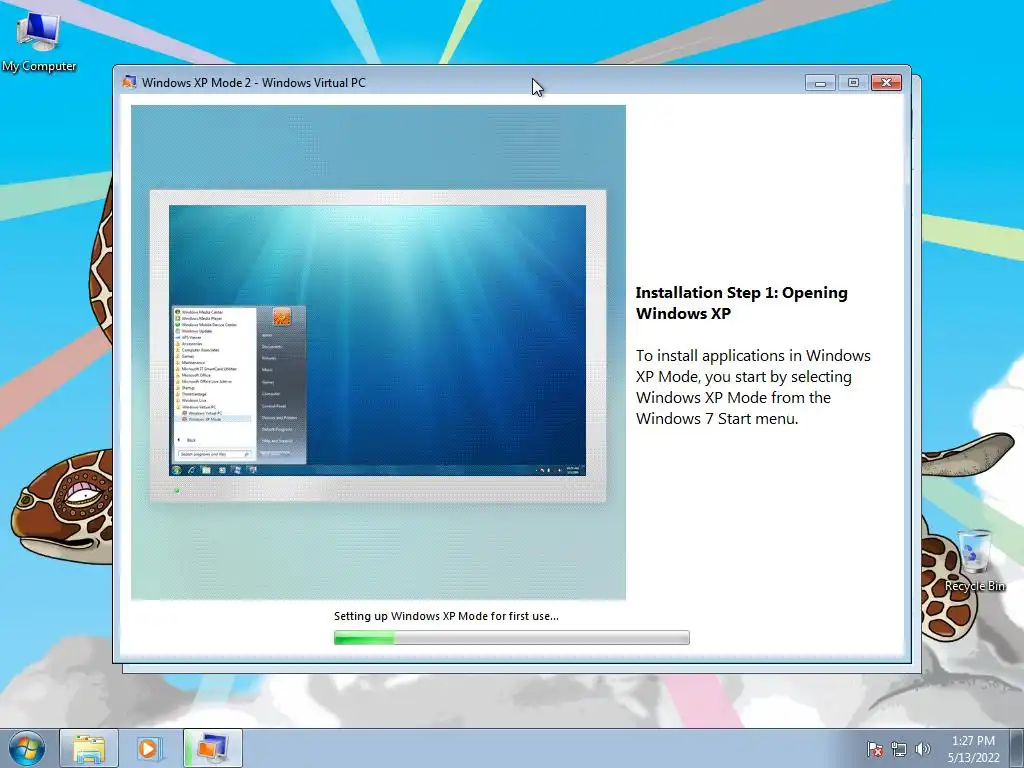Close the Windows XP Mode 2 window
Screen dimensions: 1024x768
click(x=886, y=82)
